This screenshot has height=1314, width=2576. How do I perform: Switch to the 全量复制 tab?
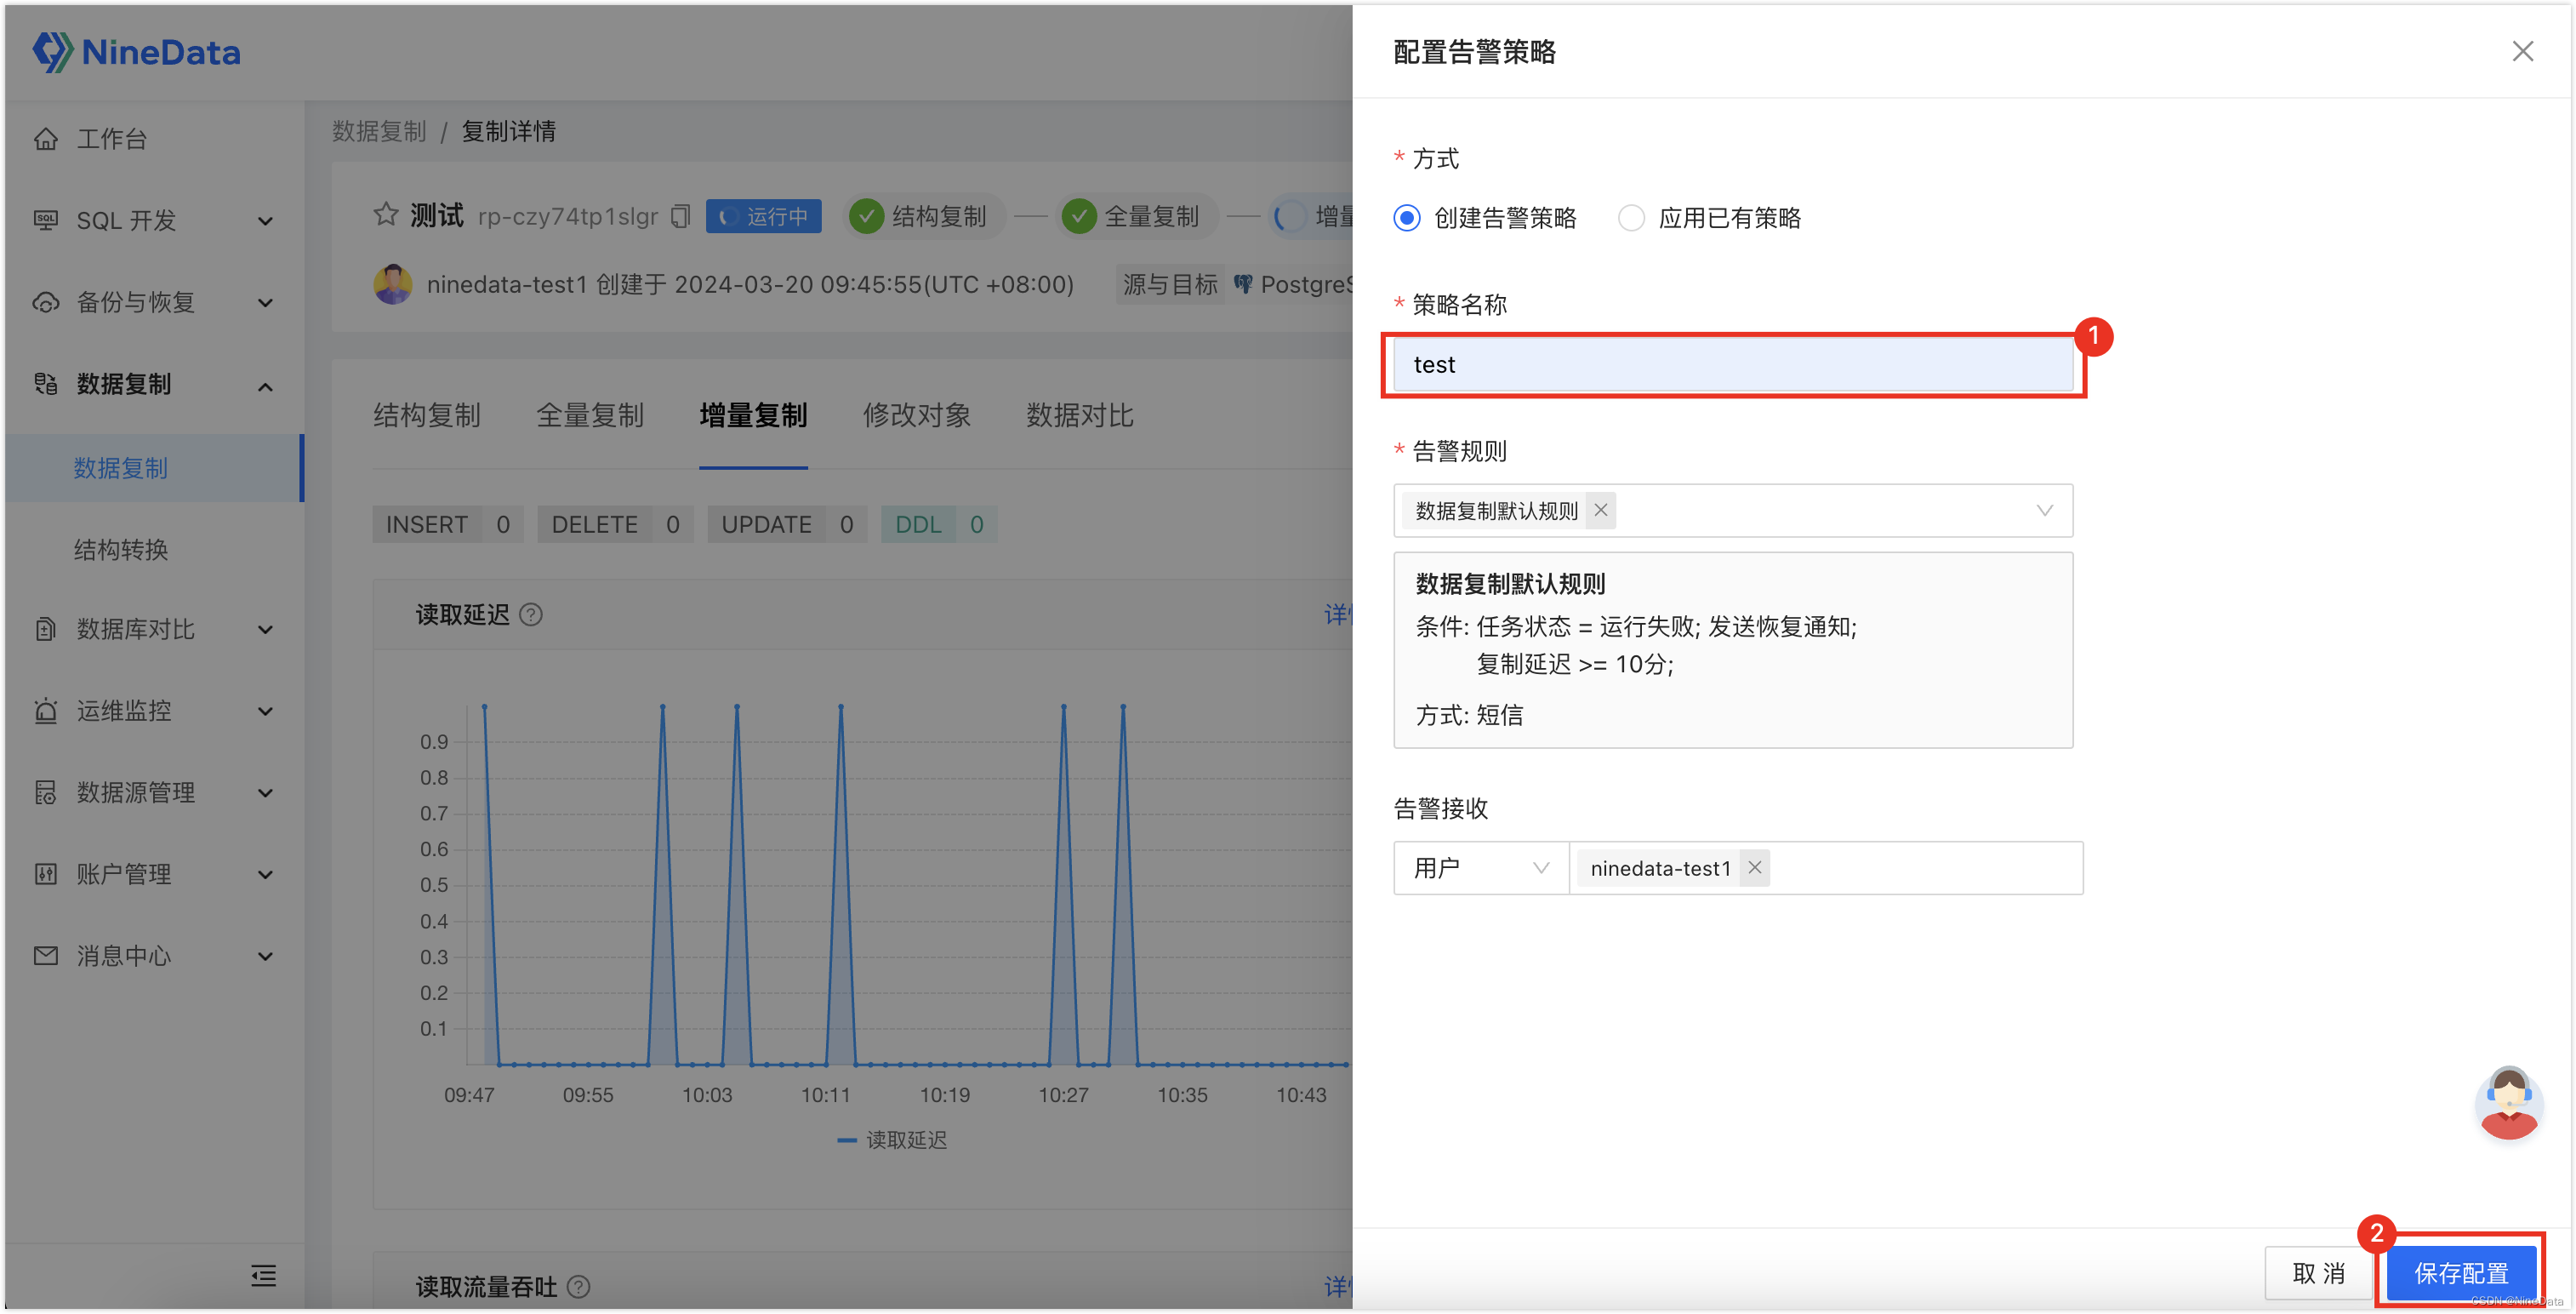pos(590,415)
